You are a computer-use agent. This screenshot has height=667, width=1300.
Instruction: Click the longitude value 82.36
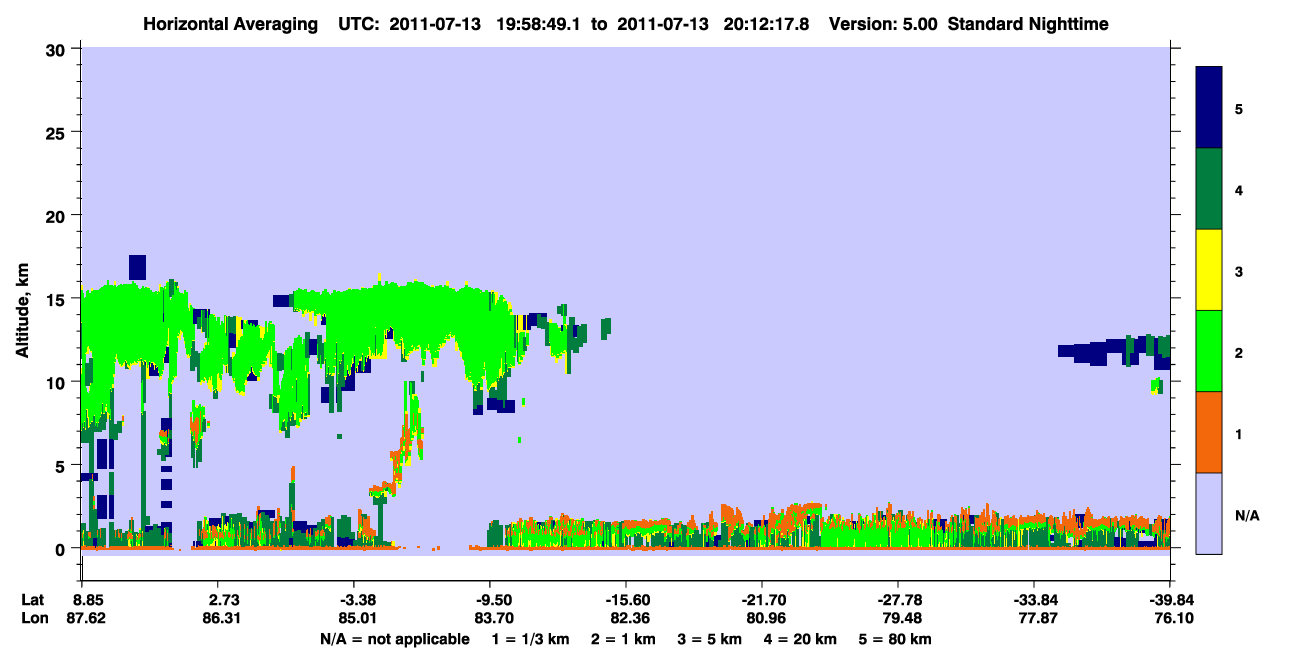pos(629,619)
